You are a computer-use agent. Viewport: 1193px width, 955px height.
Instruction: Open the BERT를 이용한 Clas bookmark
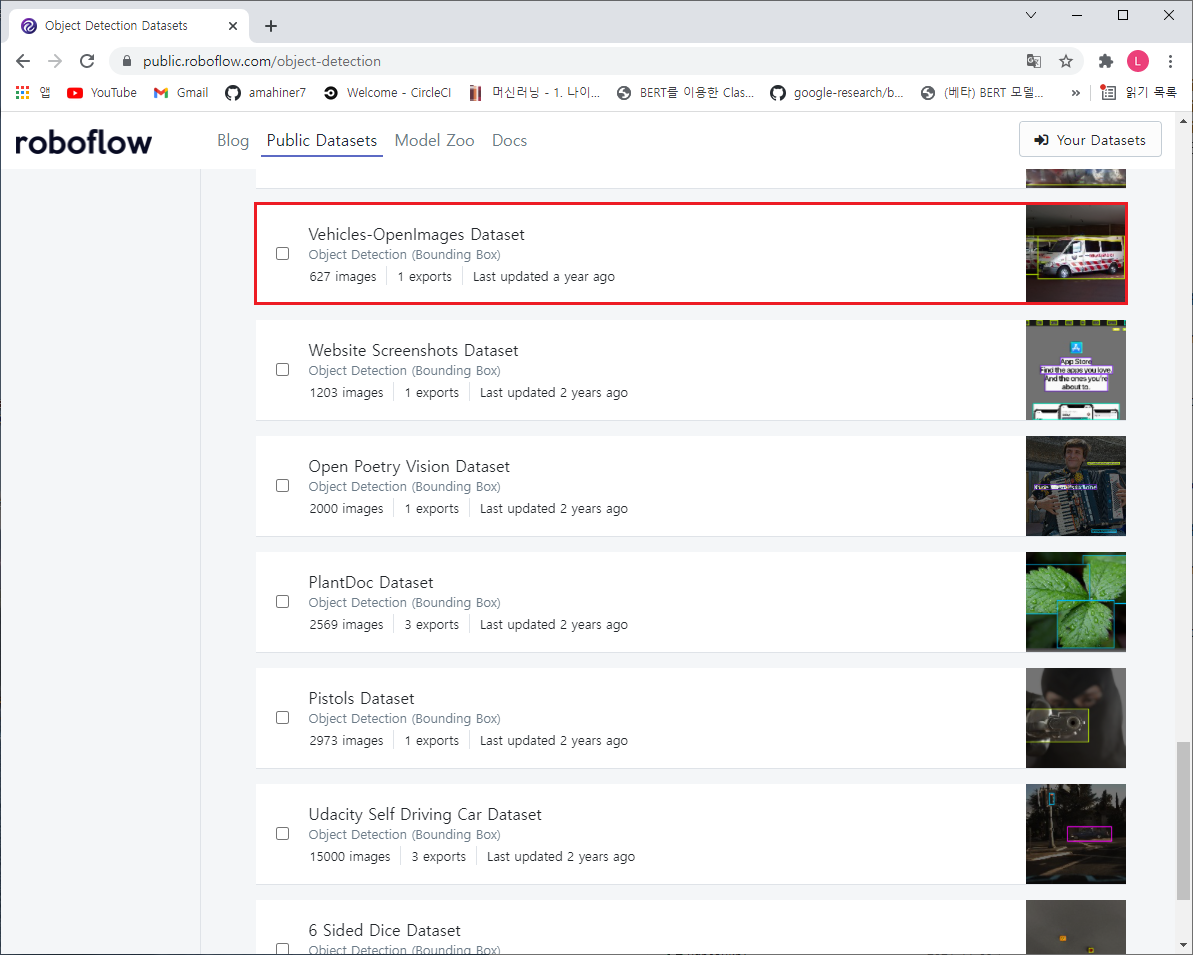[x=685, y=92]
